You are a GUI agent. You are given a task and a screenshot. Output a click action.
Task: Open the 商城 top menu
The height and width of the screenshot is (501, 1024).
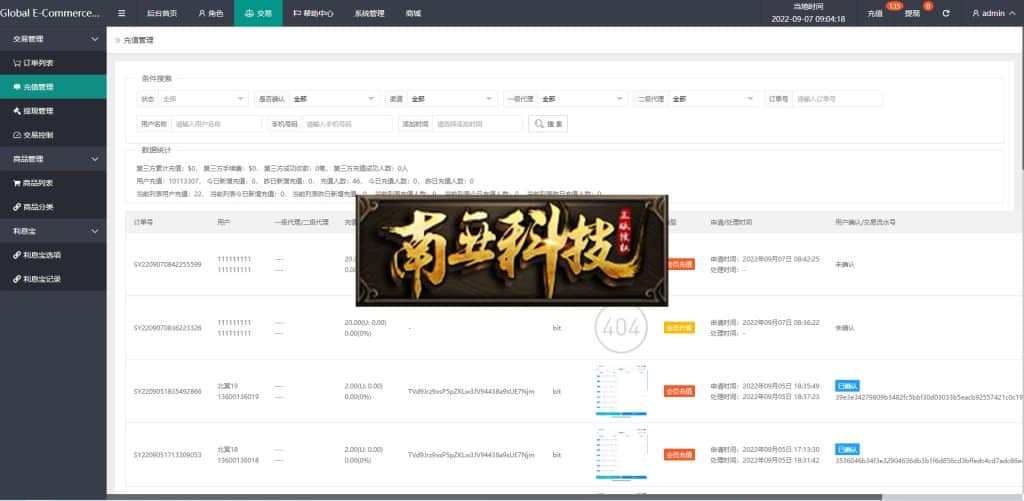pos(413,13)
